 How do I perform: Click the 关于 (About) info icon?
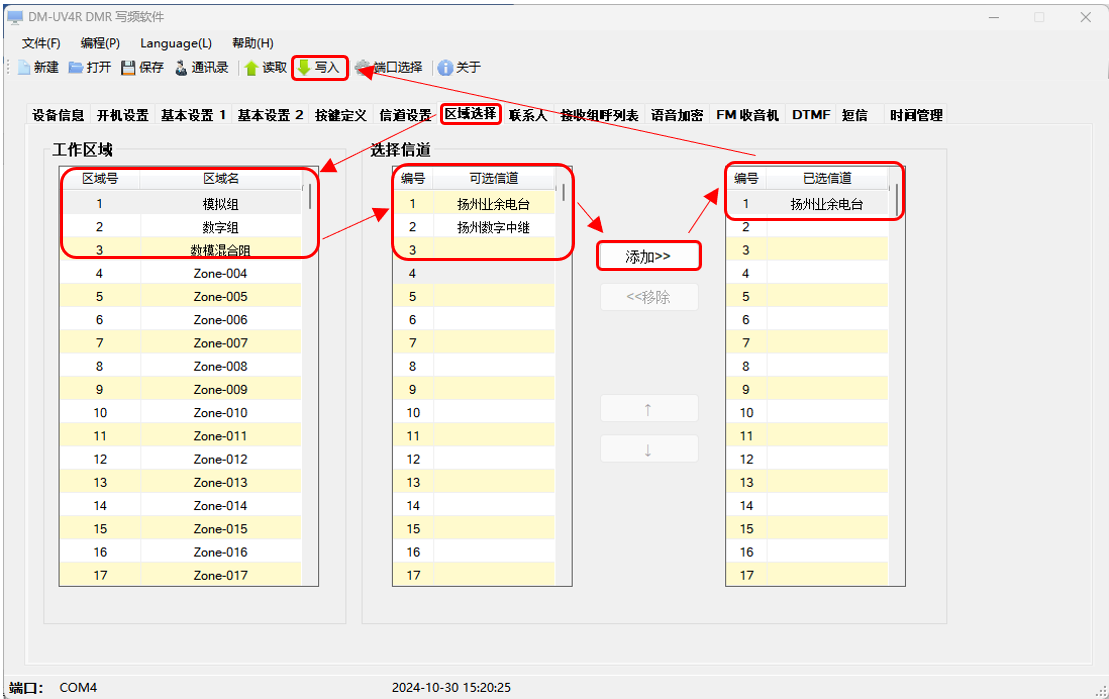point(445,68)
